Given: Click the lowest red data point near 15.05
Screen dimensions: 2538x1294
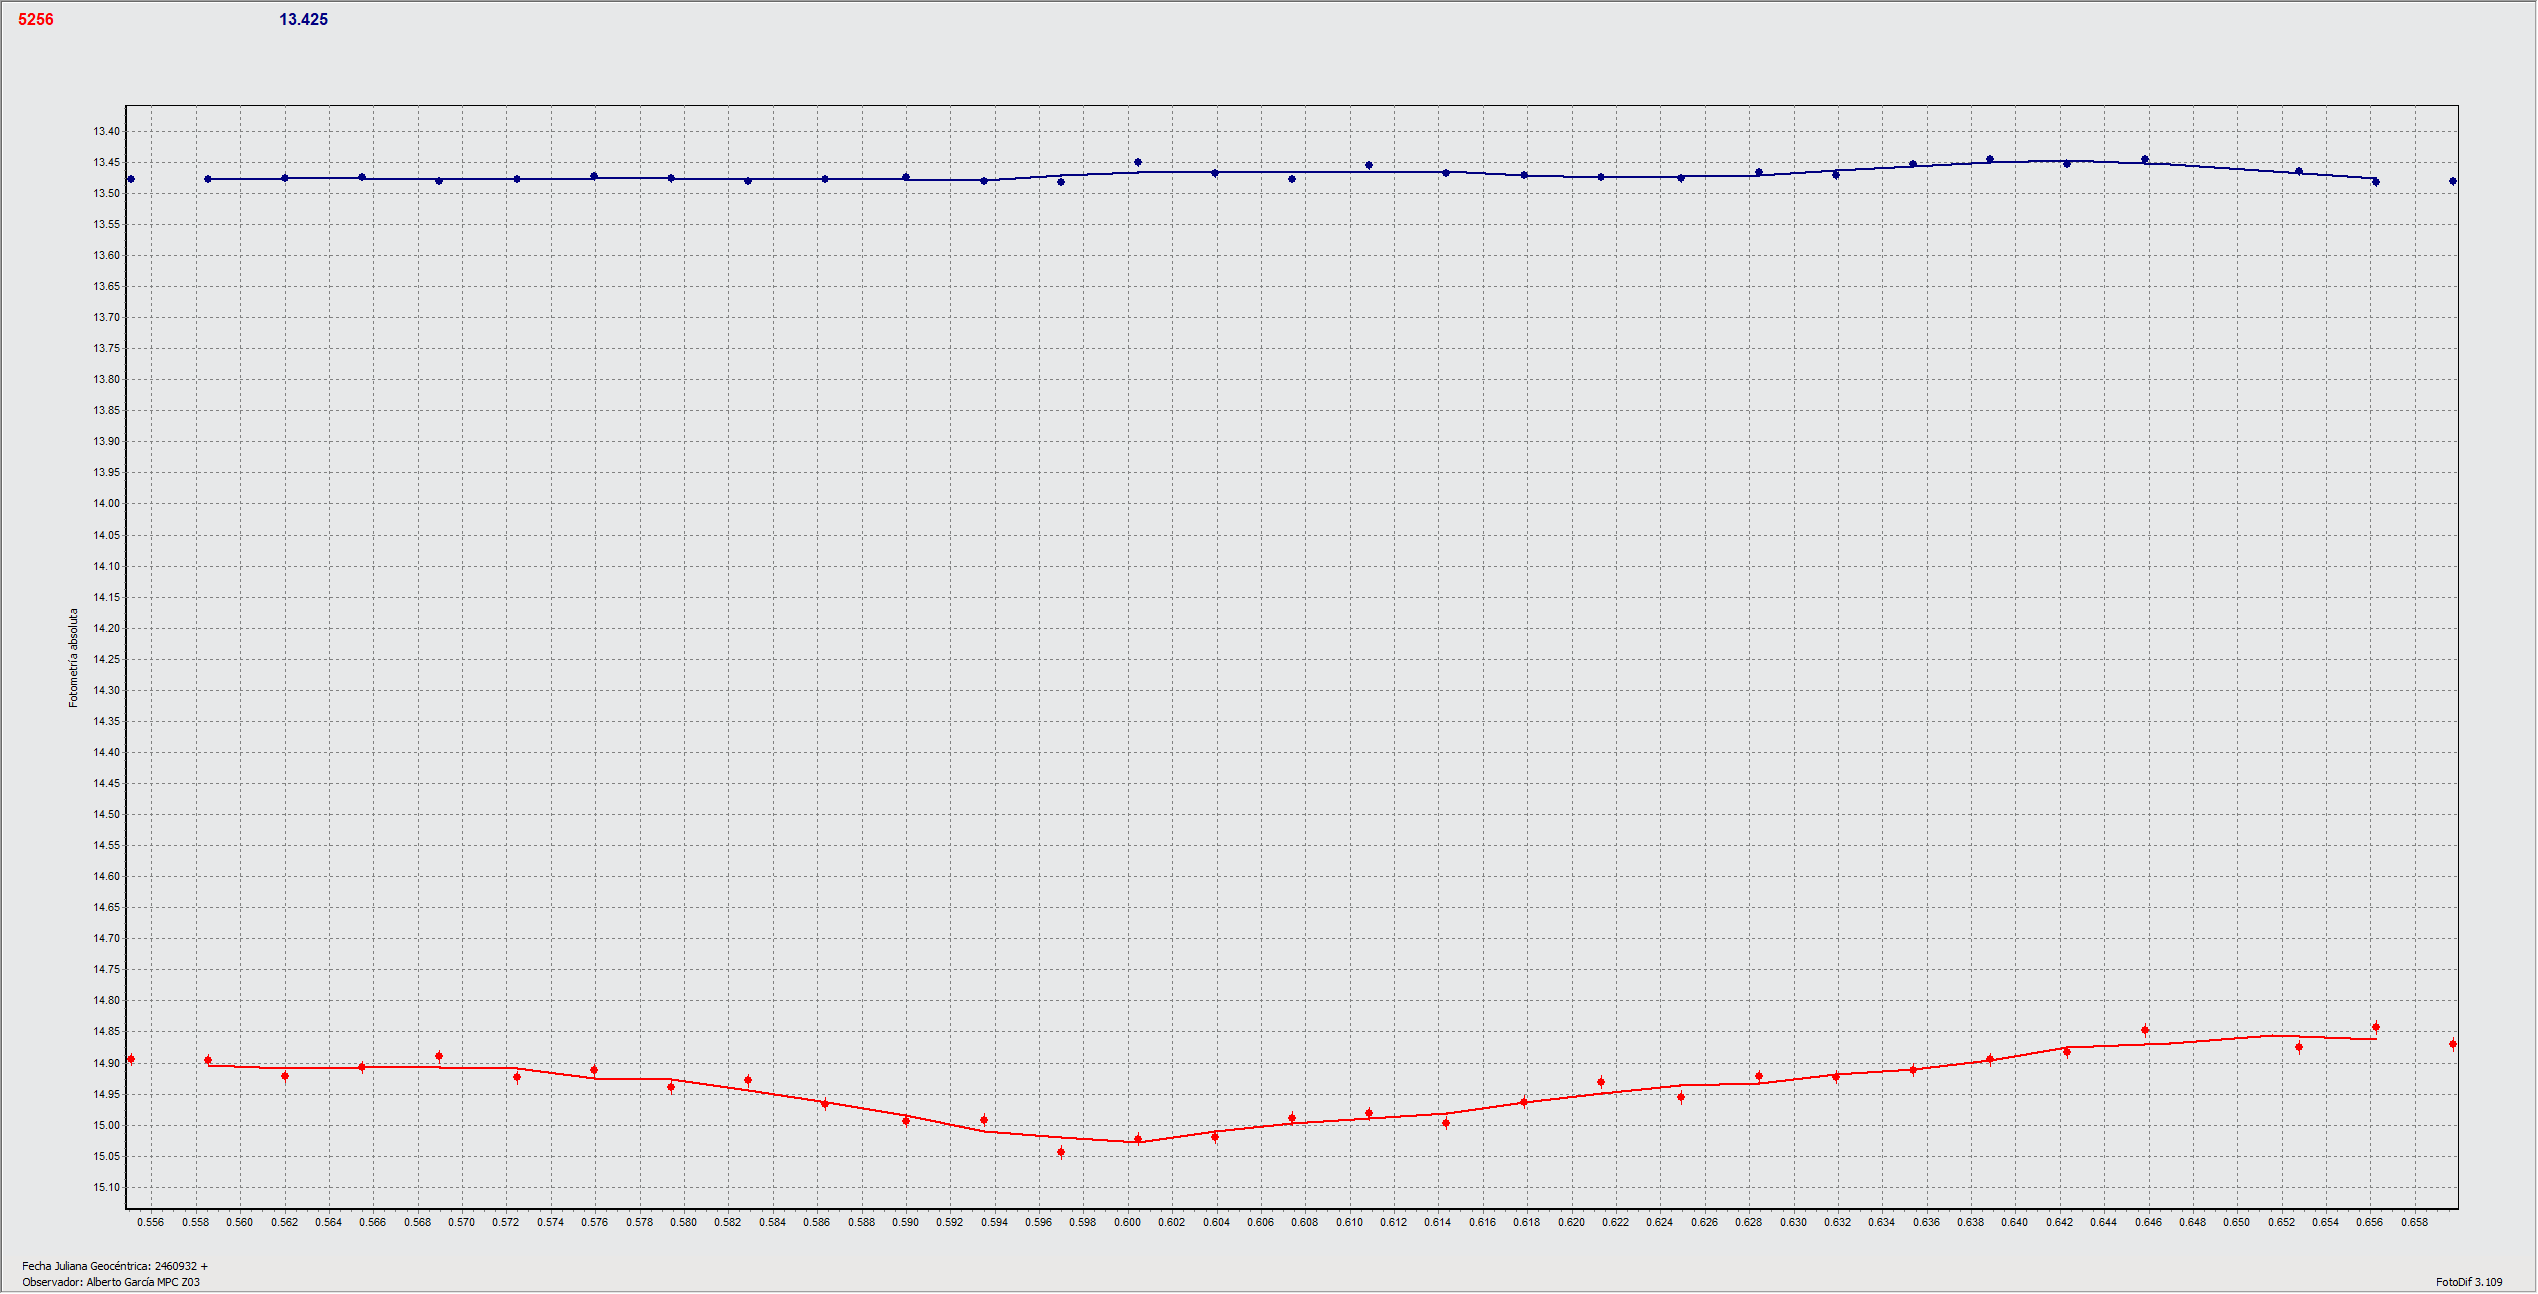Looking at the screenshot, I should 1061,1152.
